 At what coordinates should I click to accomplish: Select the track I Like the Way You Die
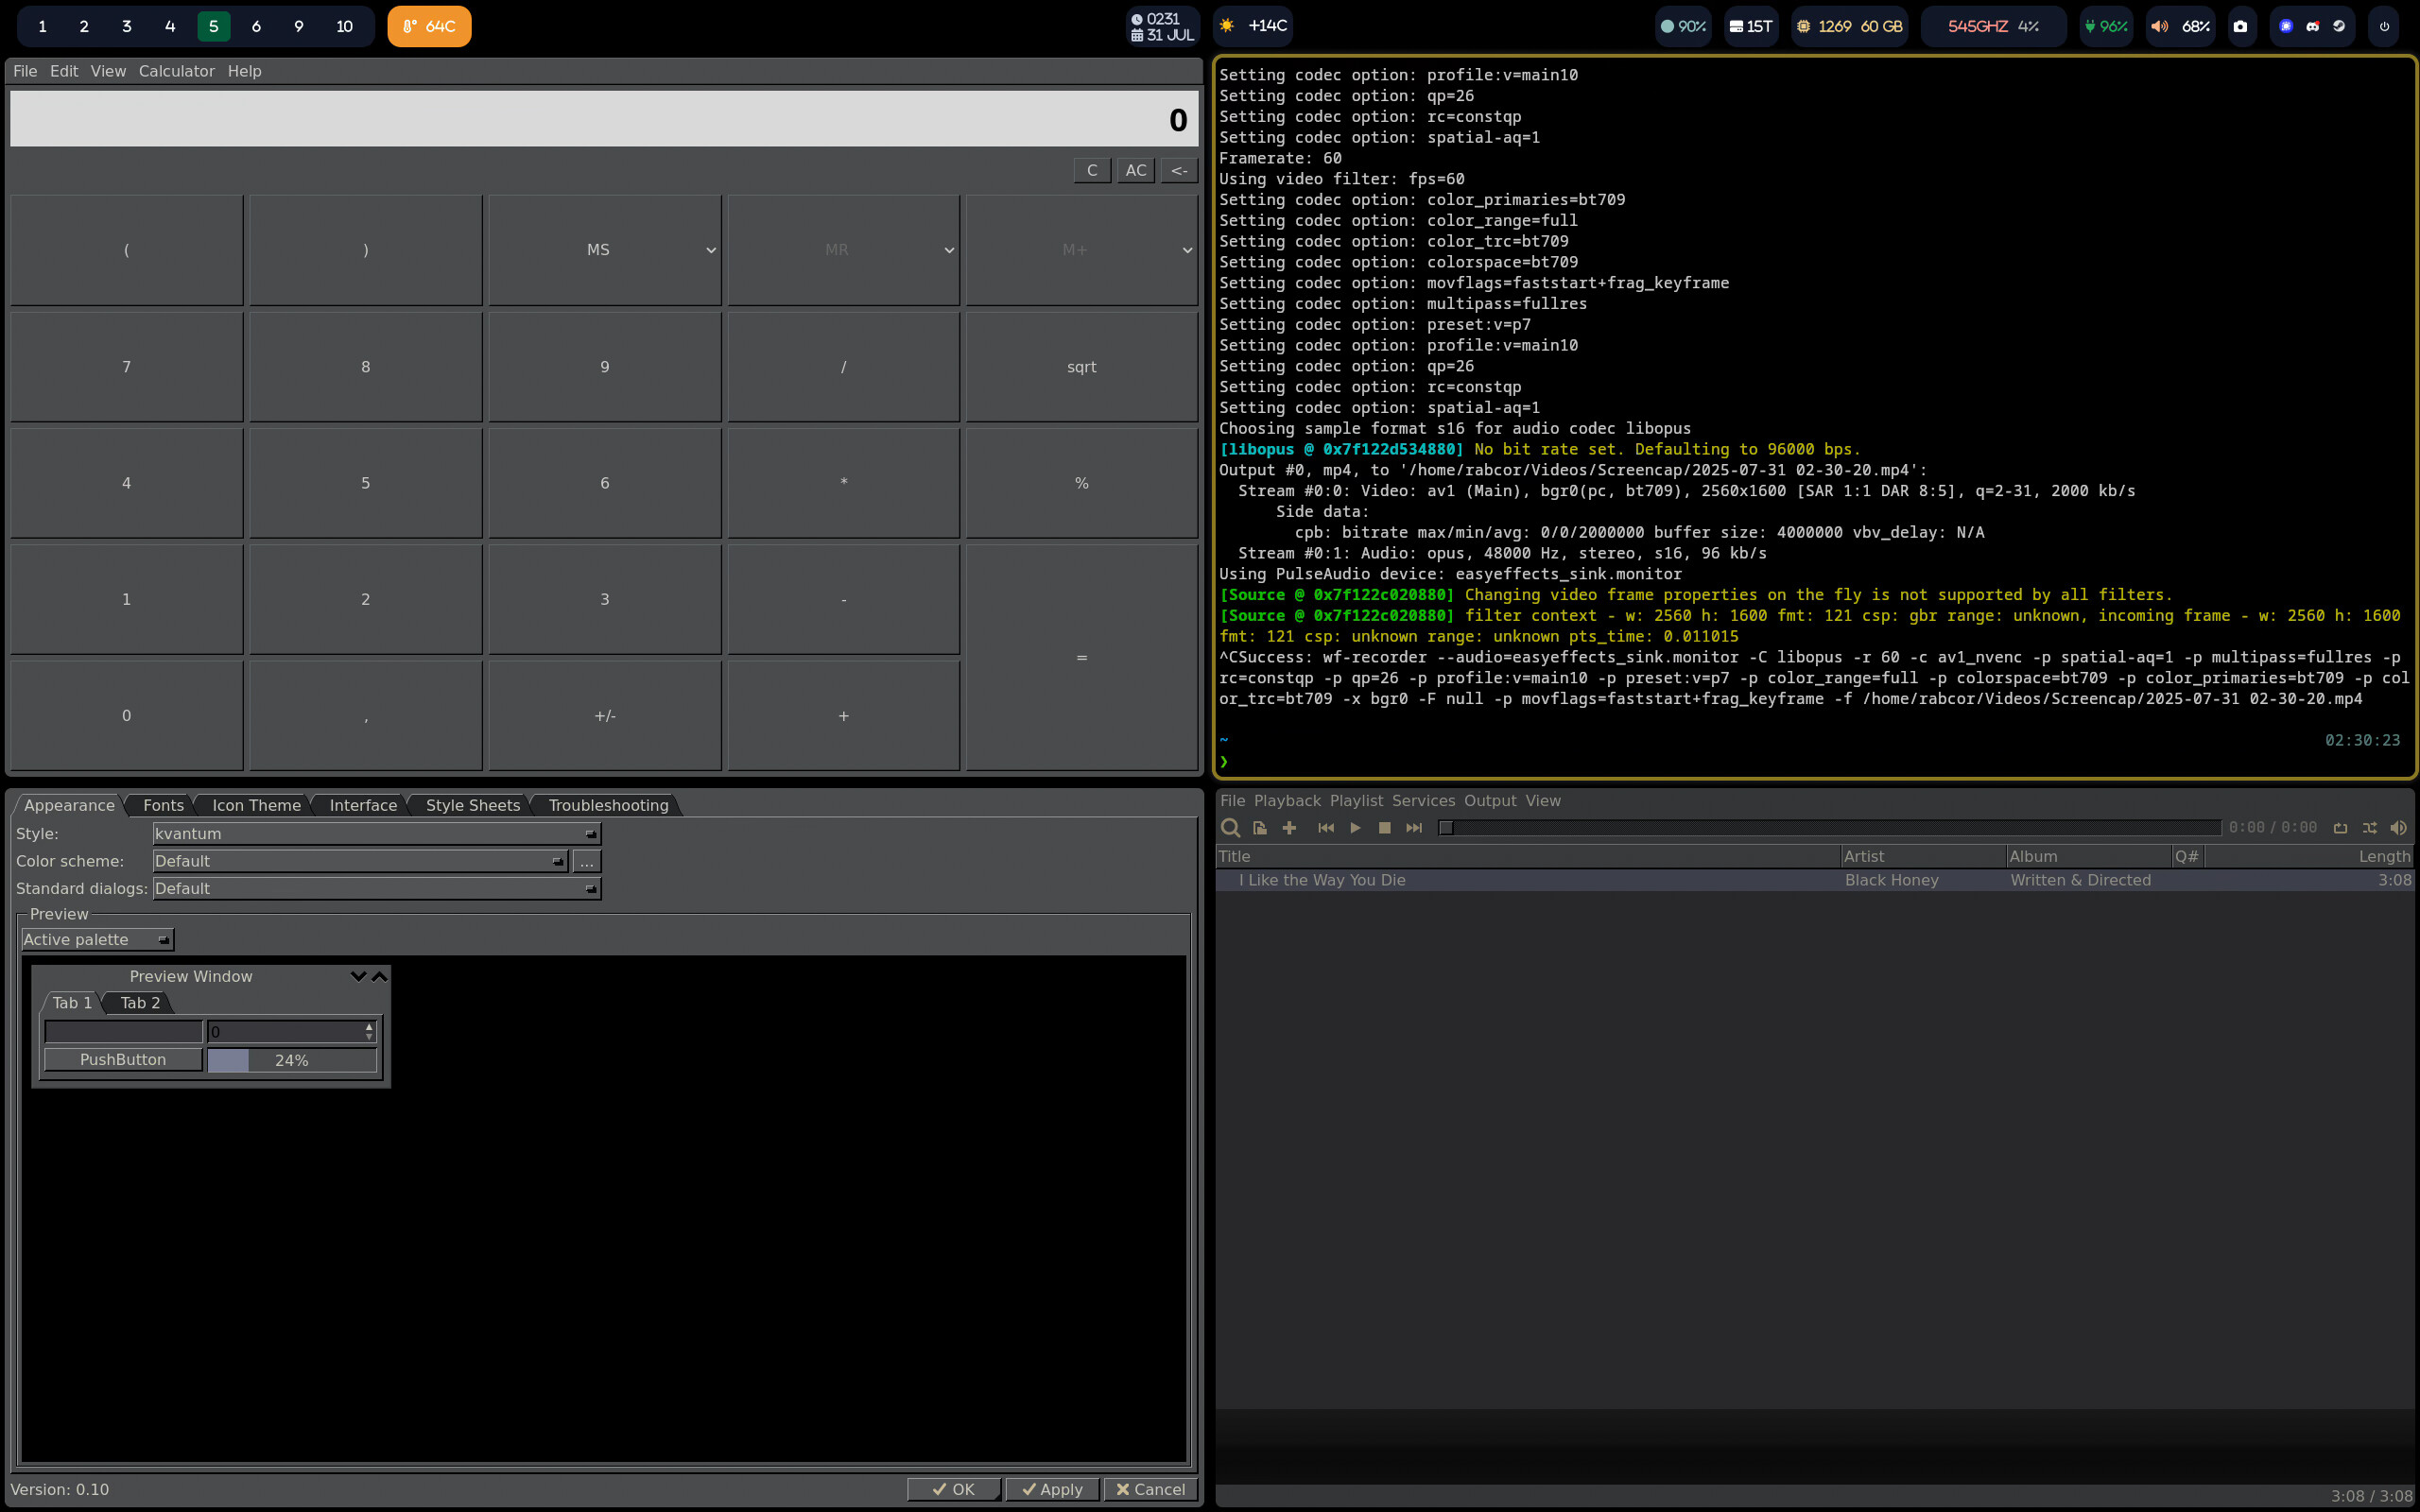[x=1322, y=881]
